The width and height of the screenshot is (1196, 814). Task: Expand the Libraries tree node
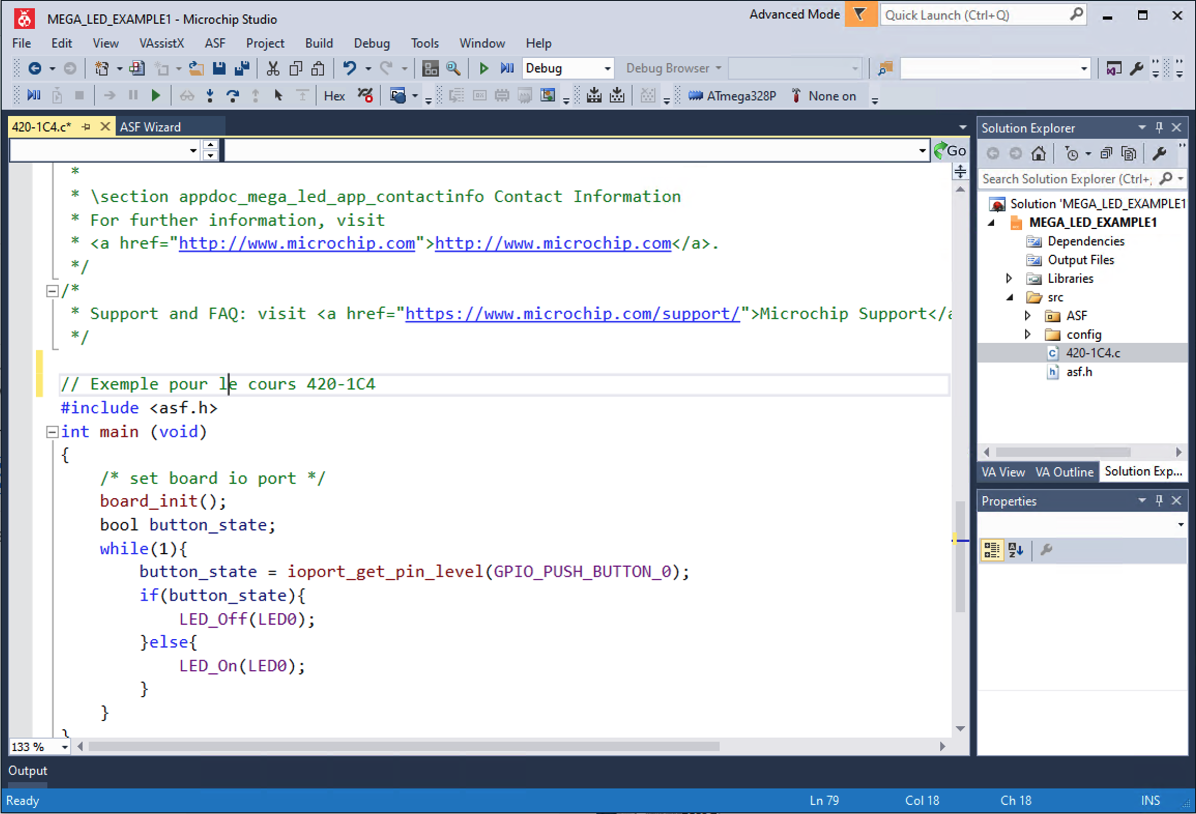coord(1009,278)
